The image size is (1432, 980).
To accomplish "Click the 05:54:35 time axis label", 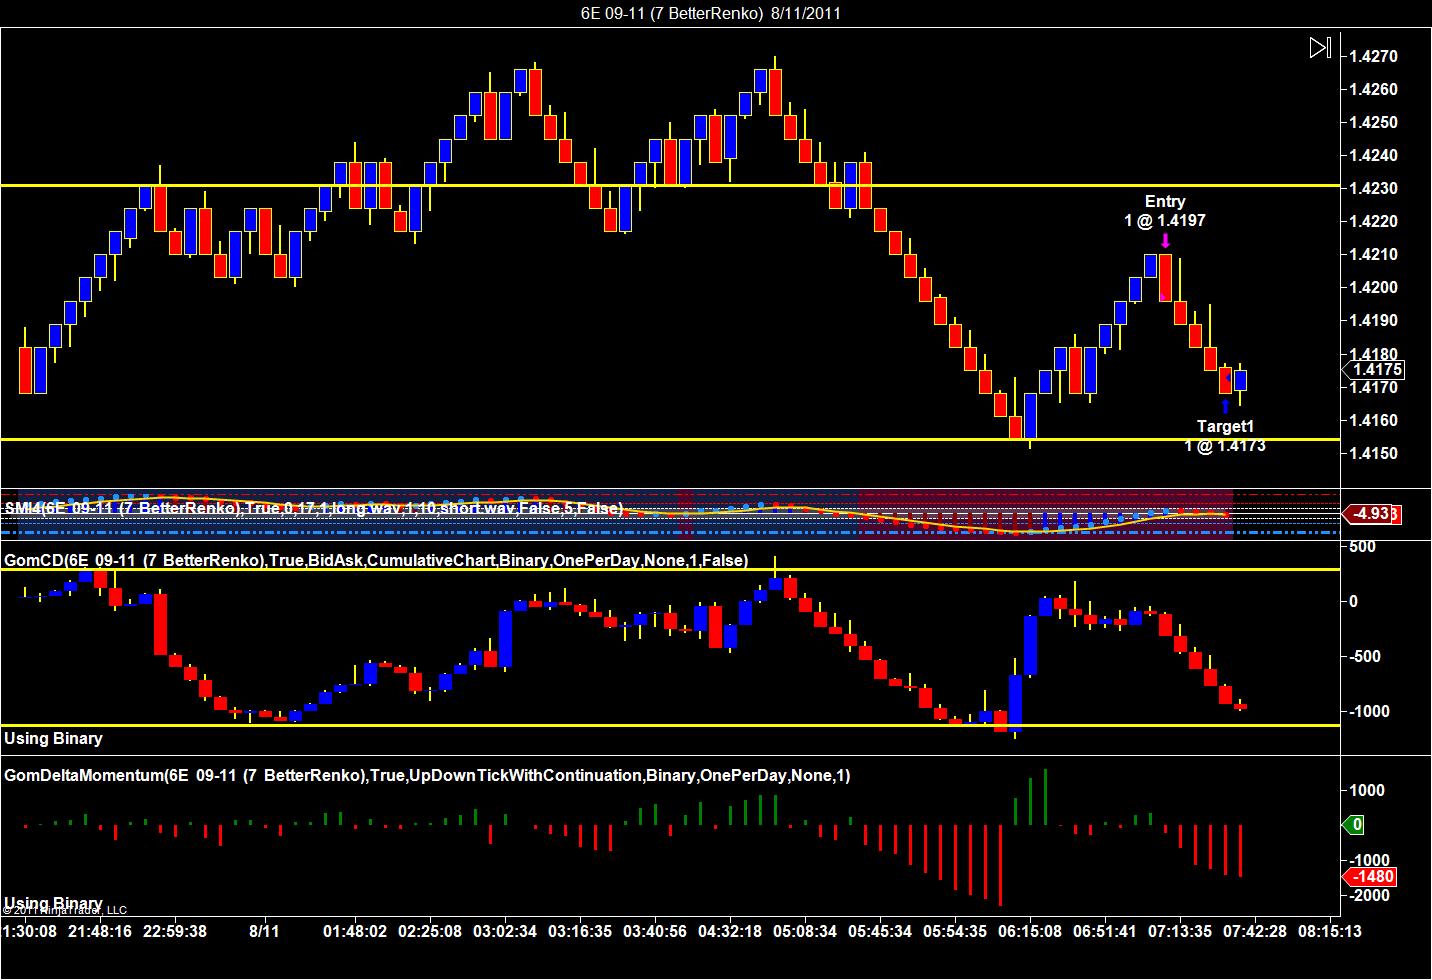I will click(x=954, y=931).
